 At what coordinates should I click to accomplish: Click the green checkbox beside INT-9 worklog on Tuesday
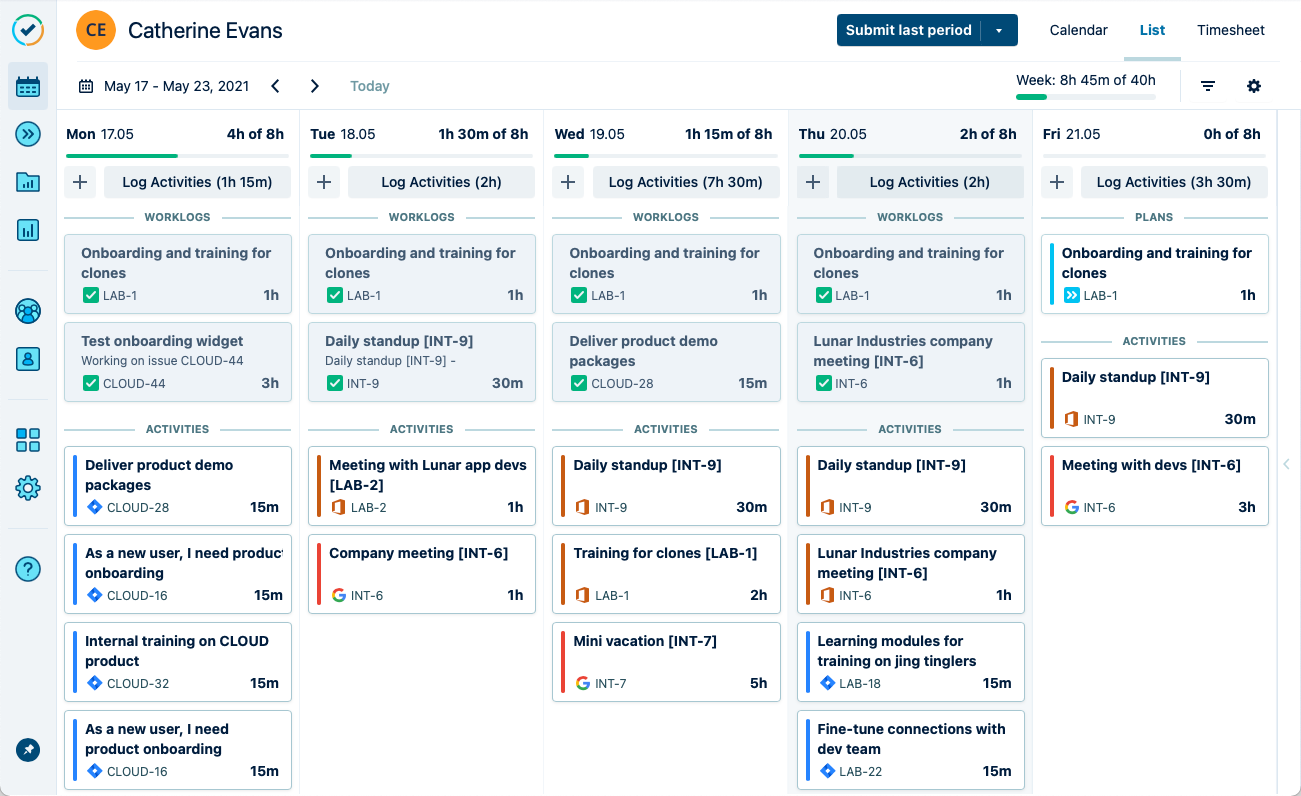[335, 383]
